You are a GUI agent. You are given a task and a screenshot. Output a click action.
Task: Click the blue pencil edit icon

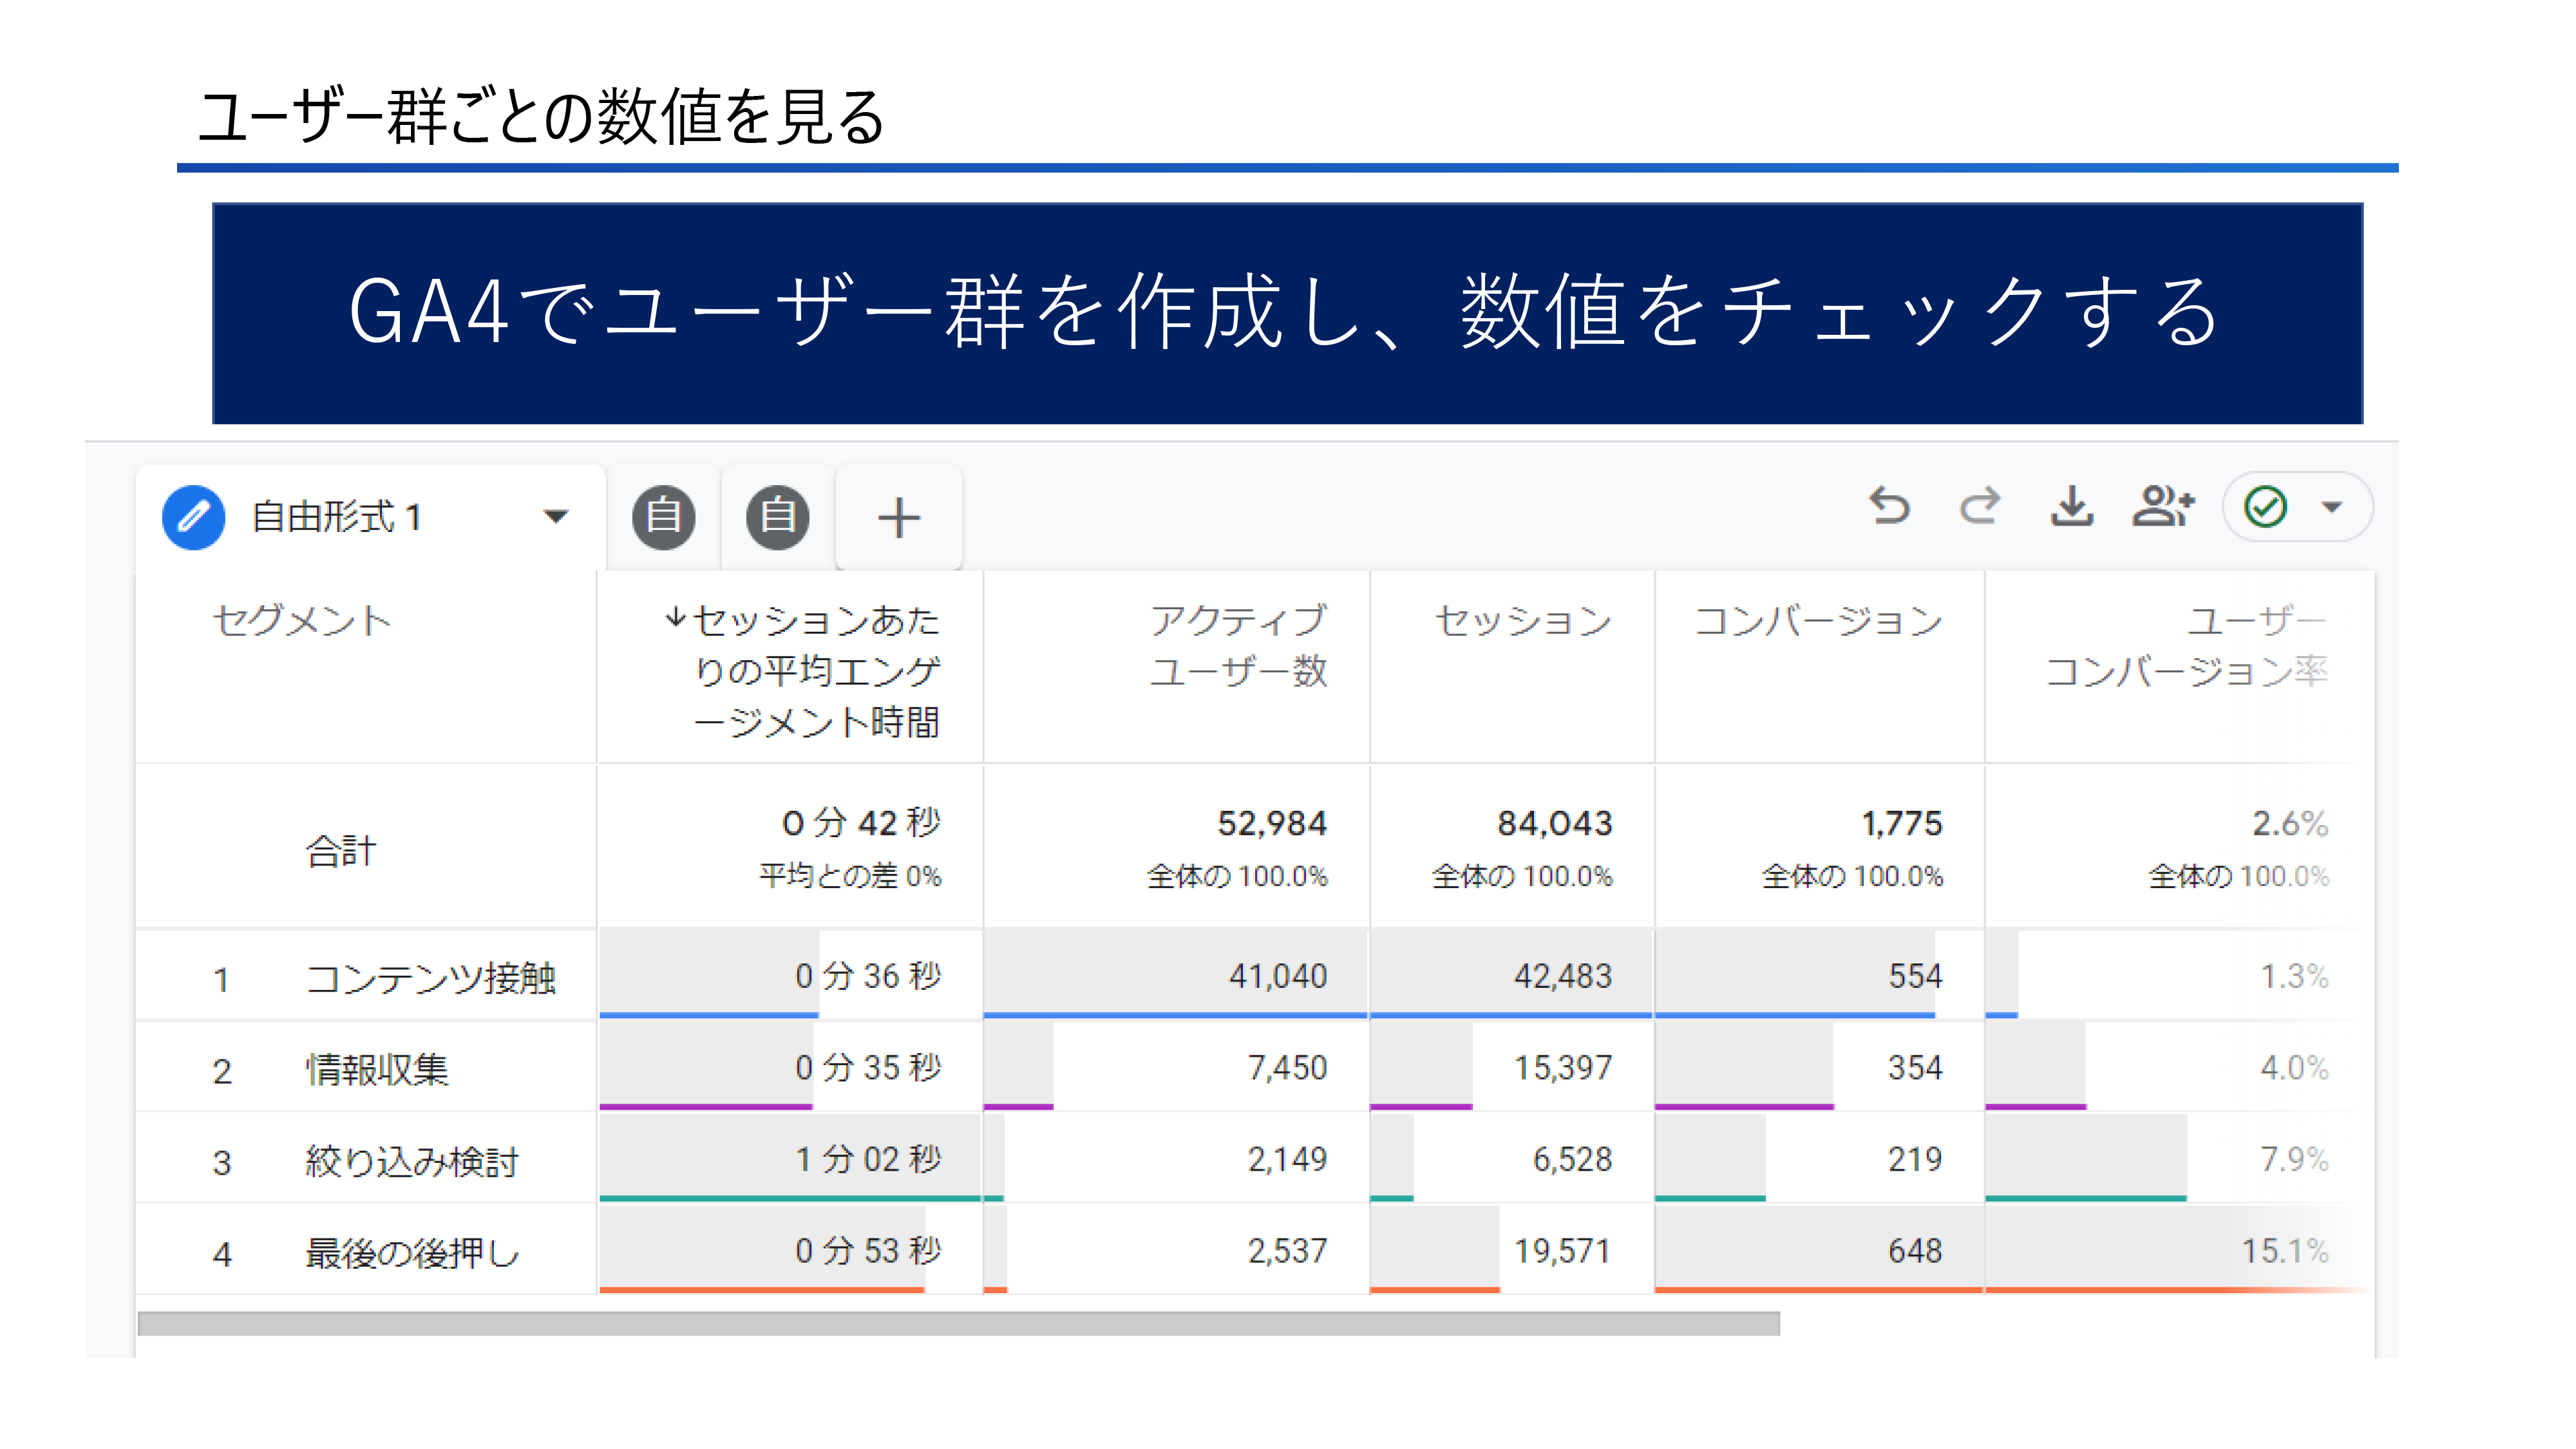193,517
